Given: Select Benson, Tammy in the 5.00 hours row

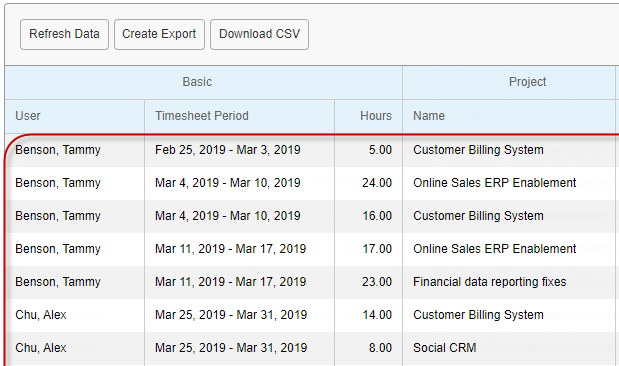Looking at the screenshot, I should pos(58,150).
